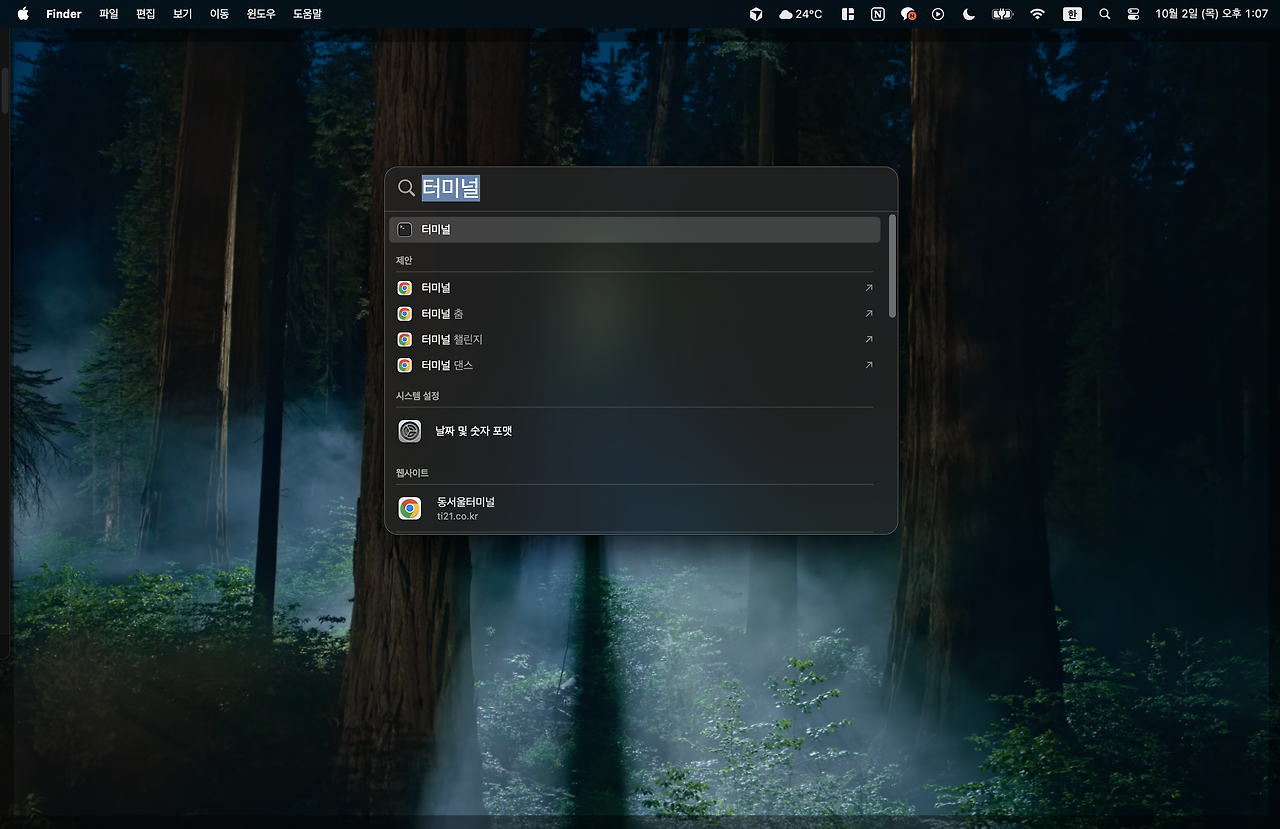
Task: Click the circled play icon in menu bar
Action: point(938,14)
